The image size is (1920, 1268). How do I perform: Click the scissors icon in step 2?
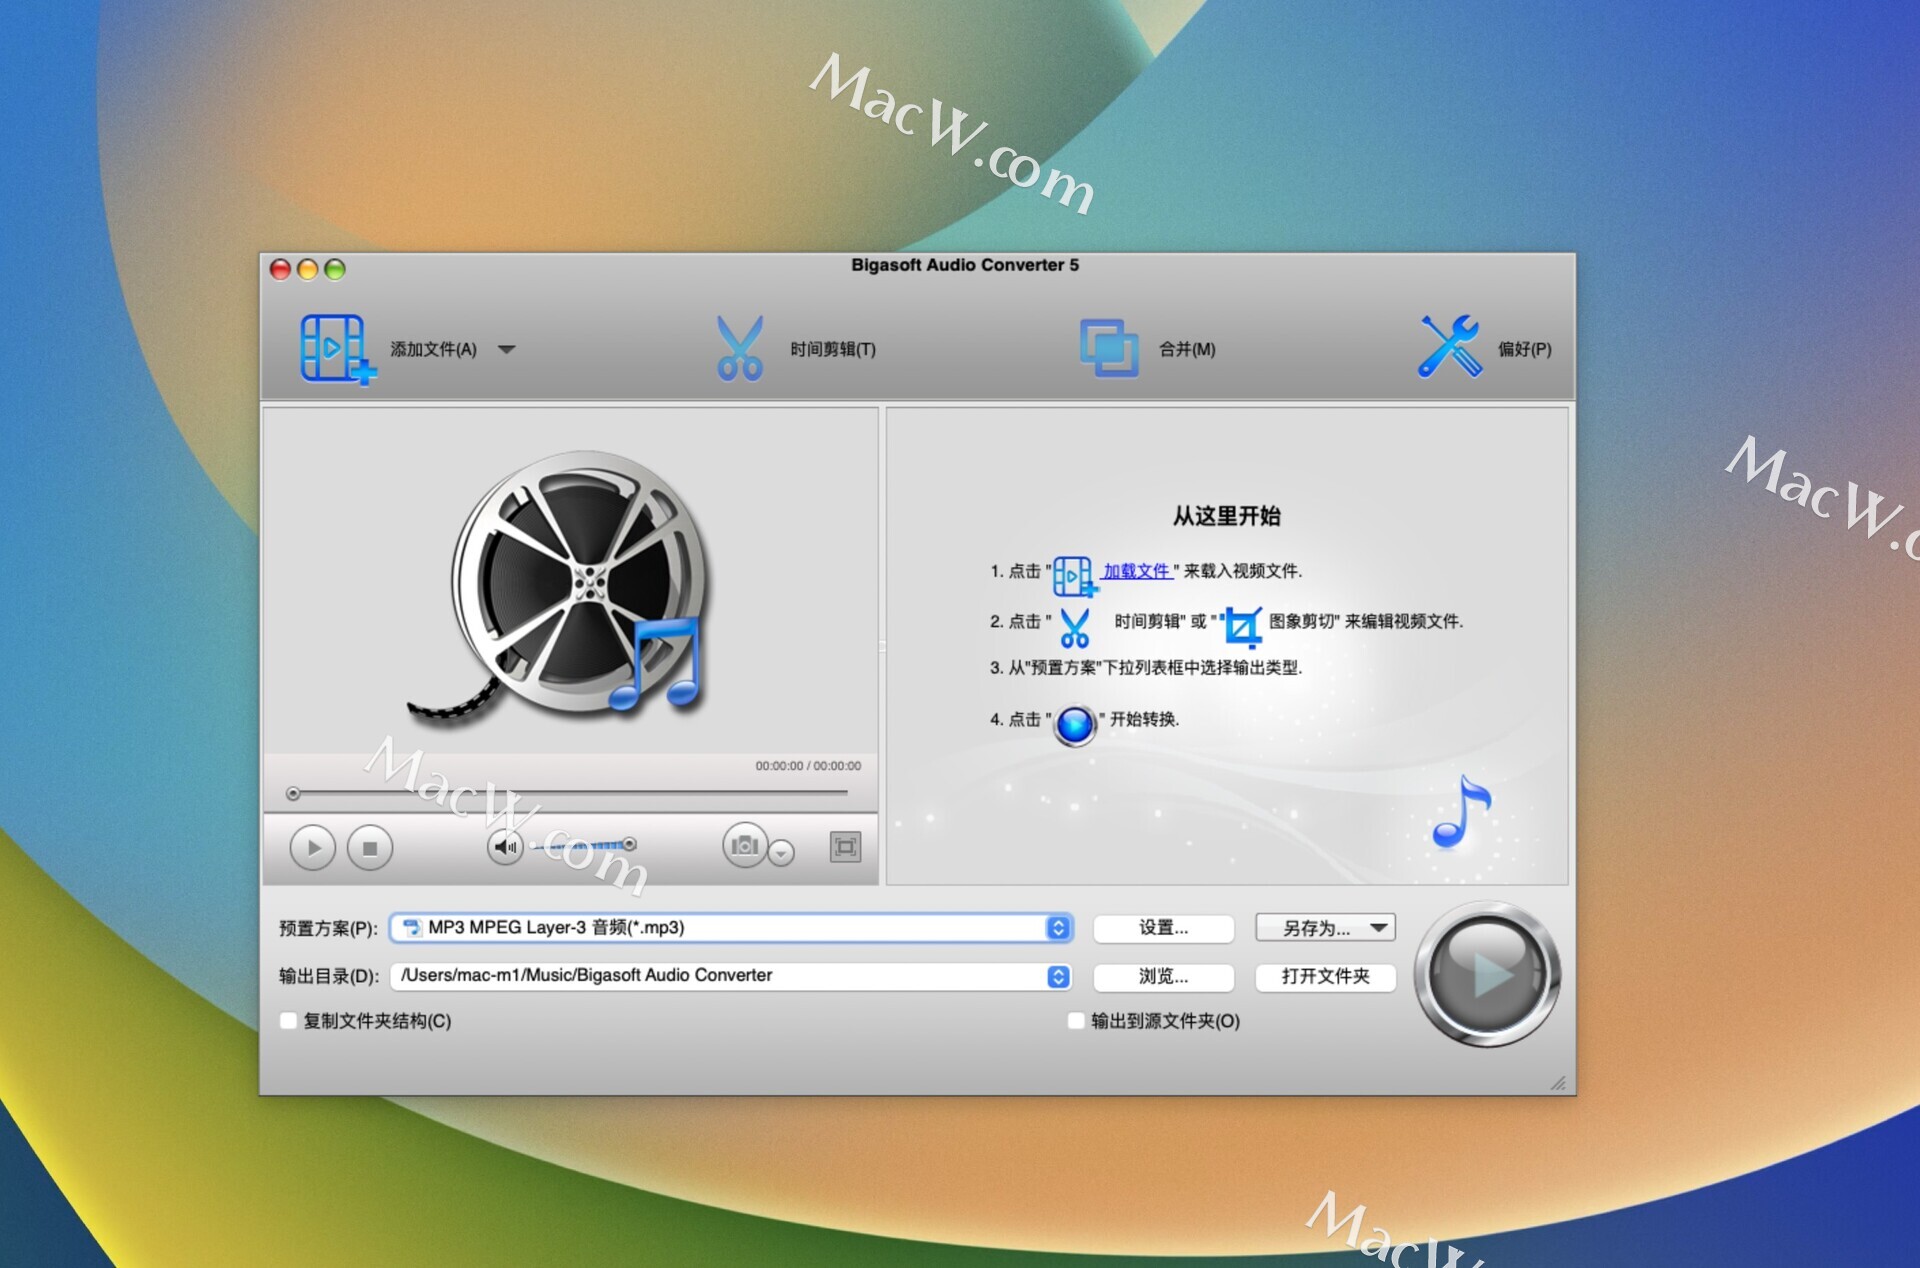coord(1075,627)
